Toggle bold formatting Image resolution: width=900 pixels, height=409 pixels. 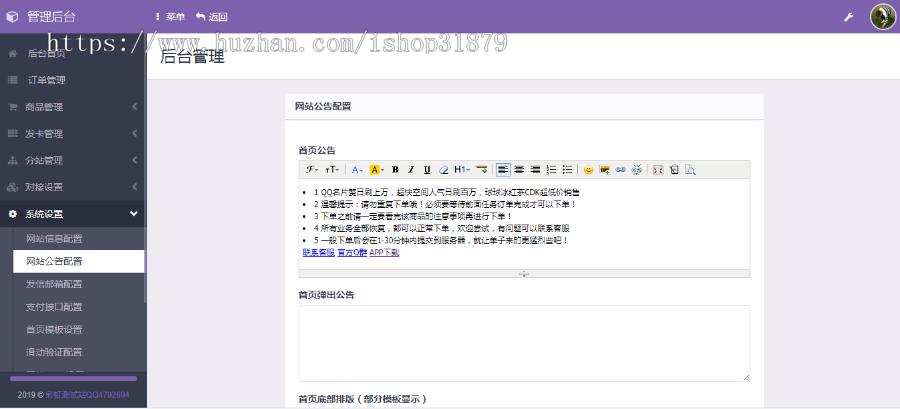tap(395, 170)
